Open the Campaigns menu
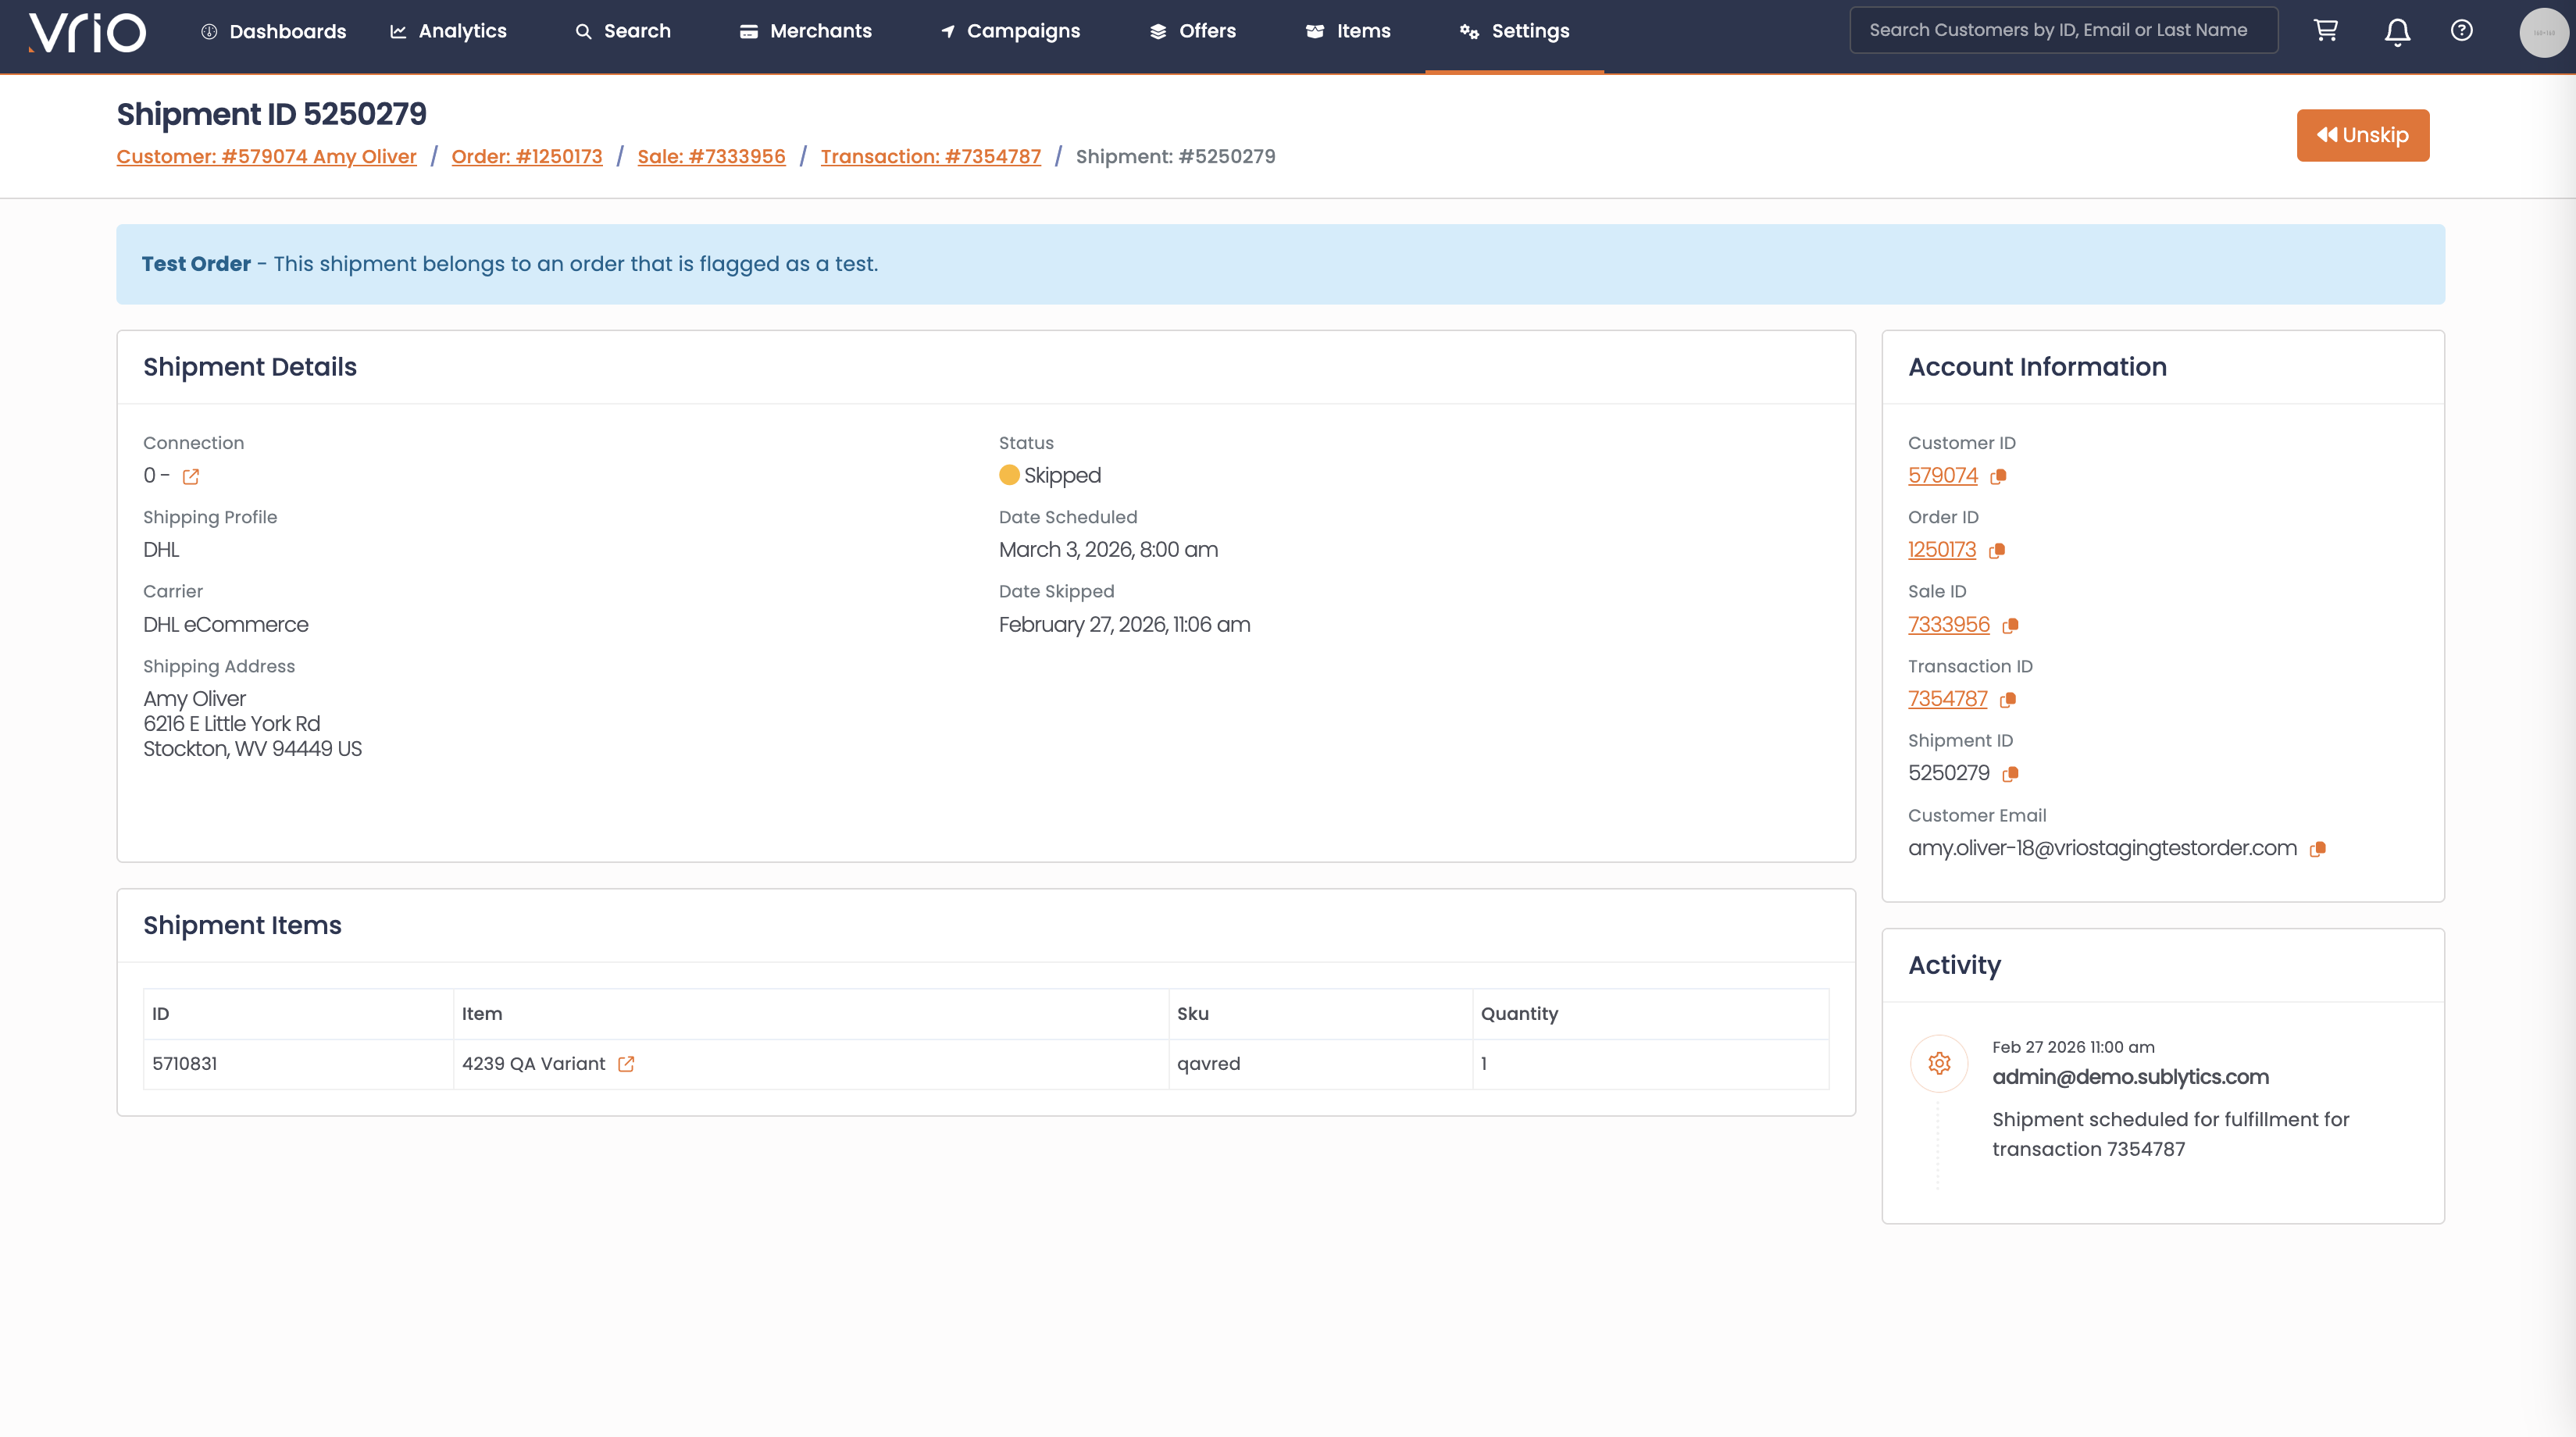 click(1010, 31)
